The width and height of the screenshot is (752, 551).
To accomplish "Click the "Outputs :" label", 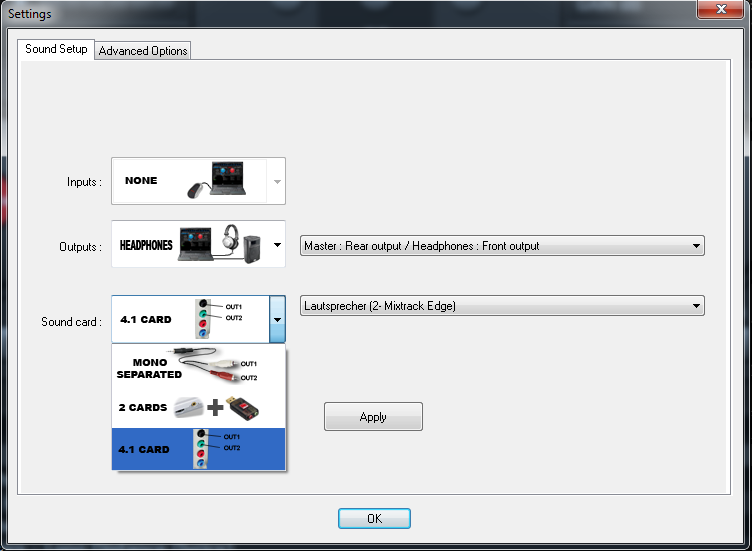I will (81, 247).
